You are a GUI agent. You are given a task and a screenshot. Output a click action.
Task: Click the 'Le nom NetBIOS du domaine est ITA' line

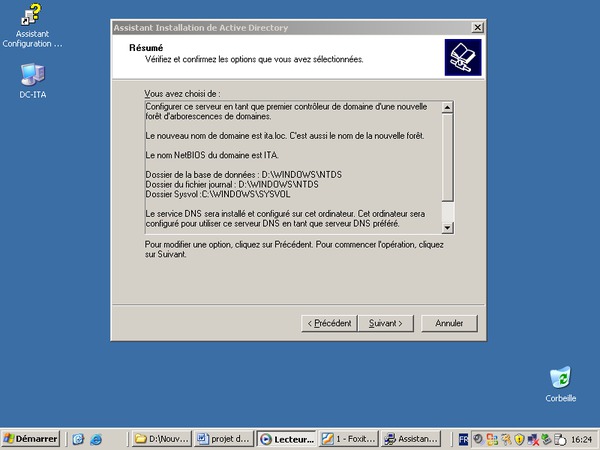point(212,155)
